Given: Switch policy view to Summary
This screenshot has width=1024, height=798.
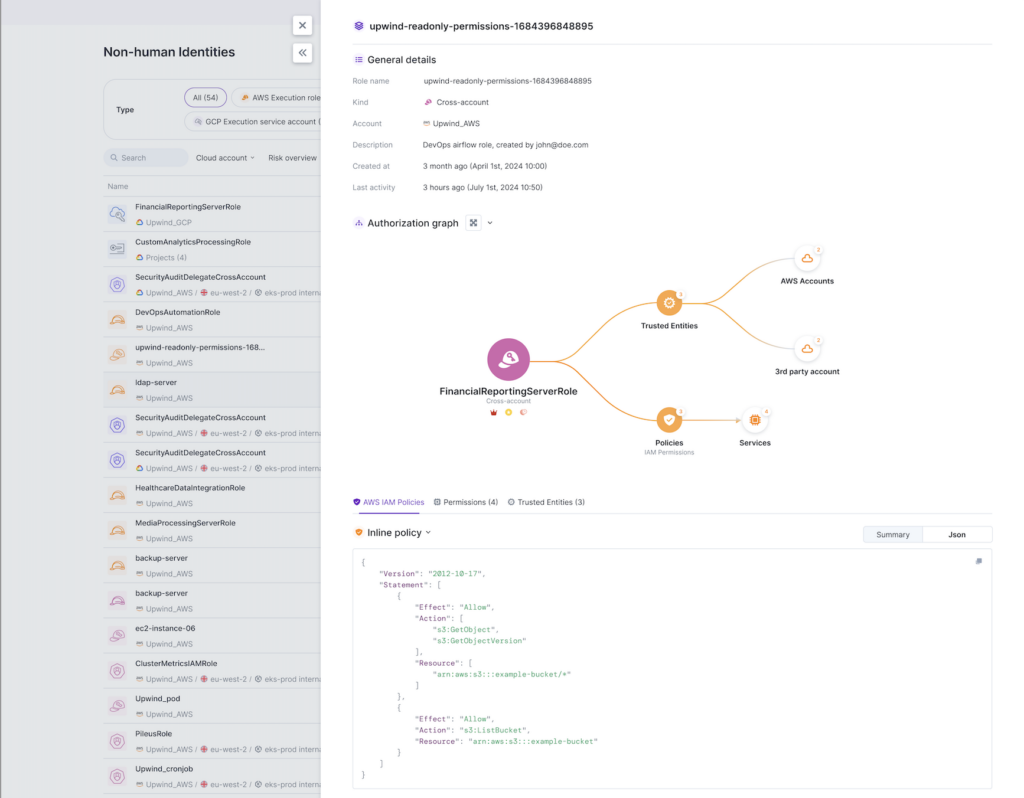Looking at the screenshot, I should point(893,534).
